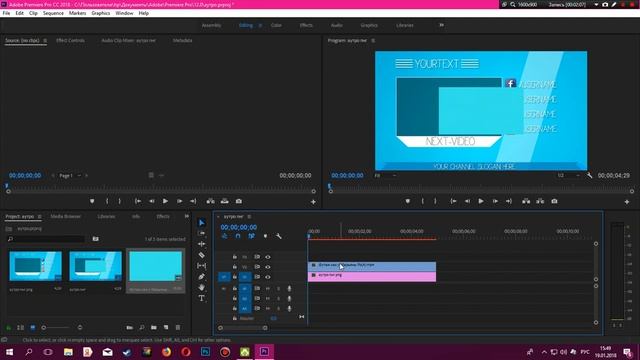This screenshot has width=640, height=360.
Task: Click Add Marker icon in timeline header
Action: point(265,236)
